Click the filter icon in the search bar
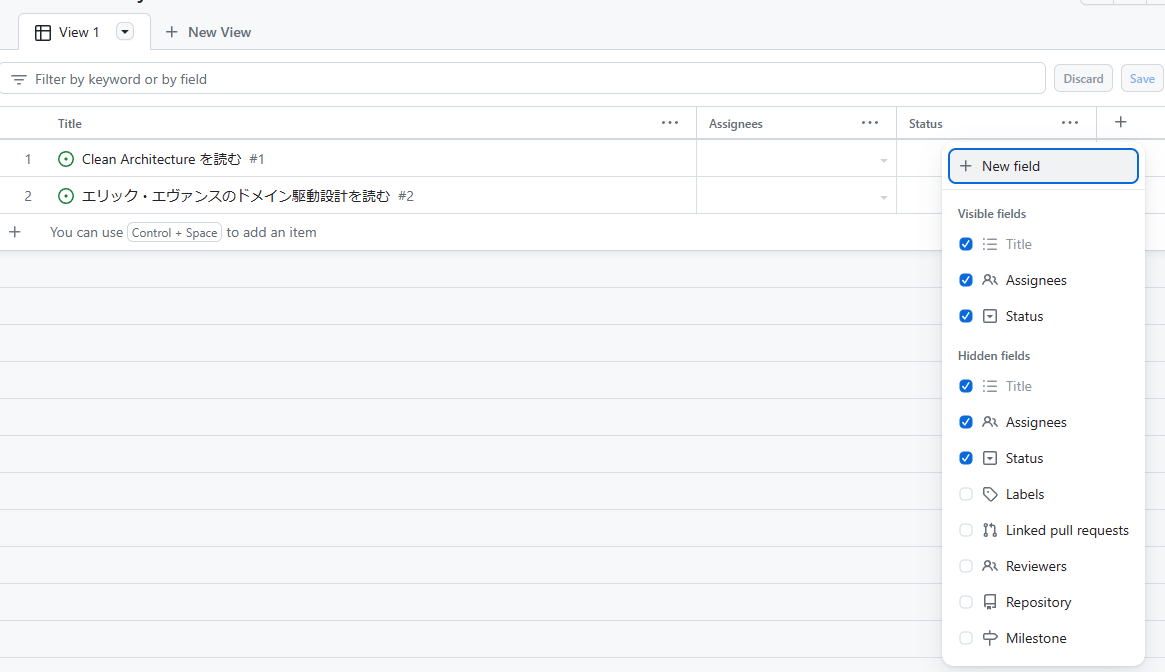1165x672 pixels. click(19, 79)
